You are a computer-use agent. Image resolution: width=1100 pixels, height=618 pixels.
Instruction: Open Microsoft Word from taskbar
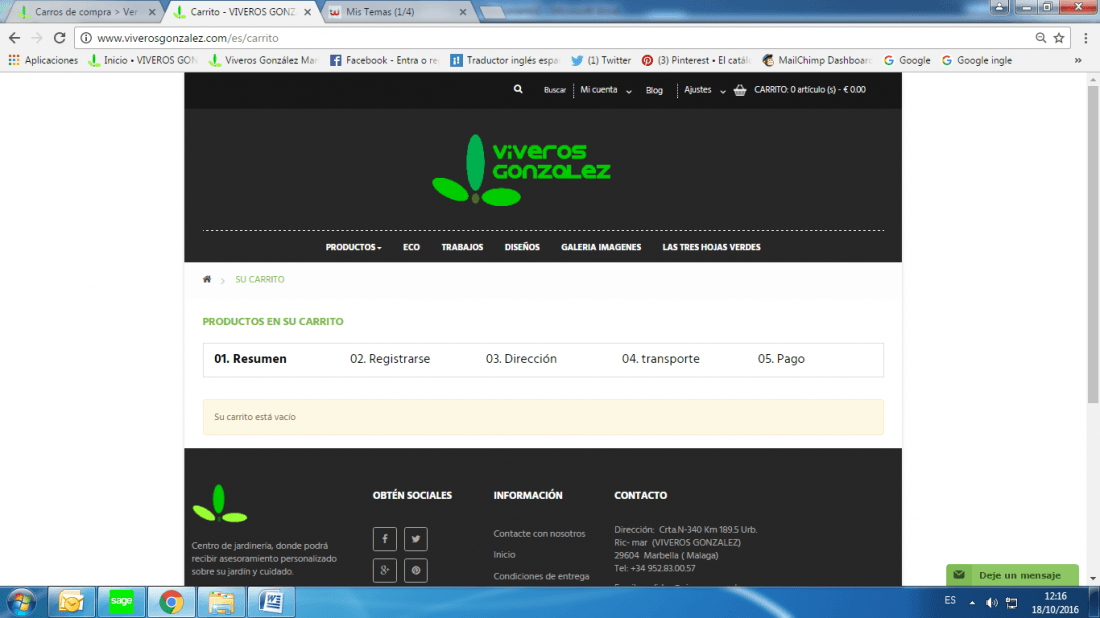click(x=271, y=602)
